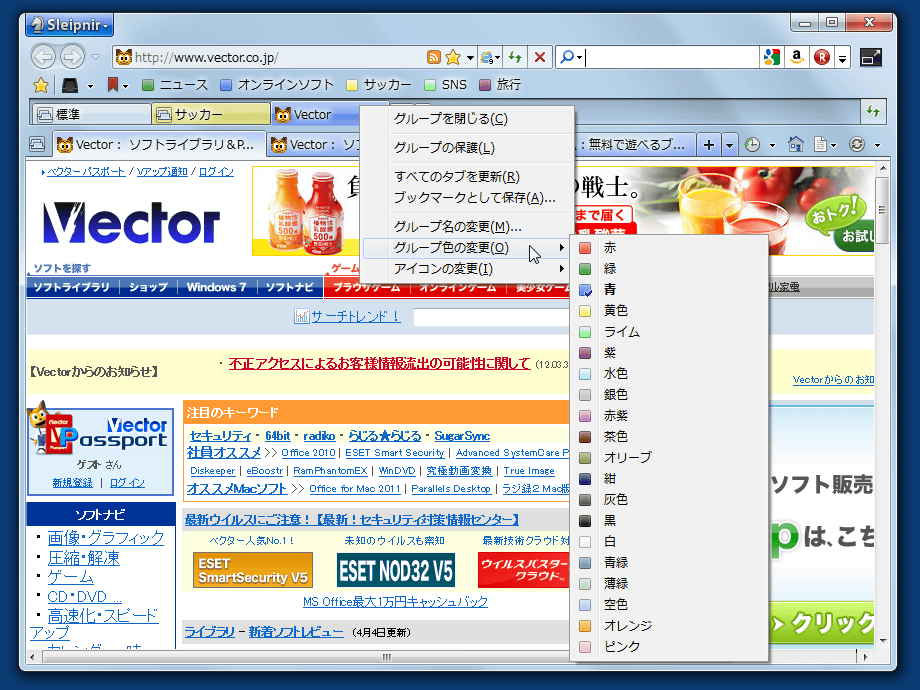Click the full screen toggle icon
920x690 pixels.
[871, 57]
